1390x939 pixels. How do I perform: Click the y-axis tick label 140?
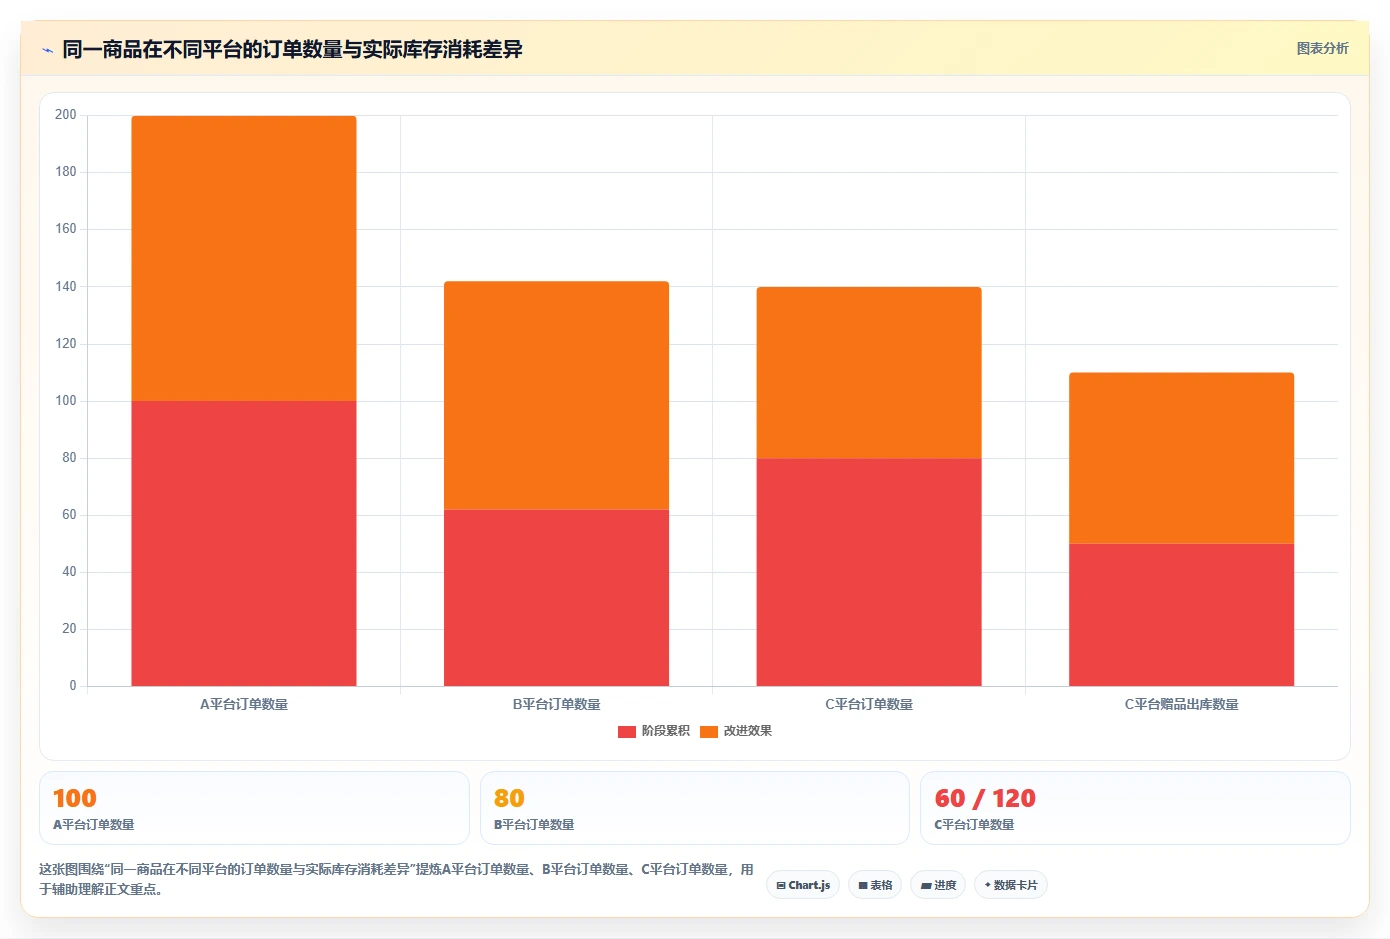(66, 286)
